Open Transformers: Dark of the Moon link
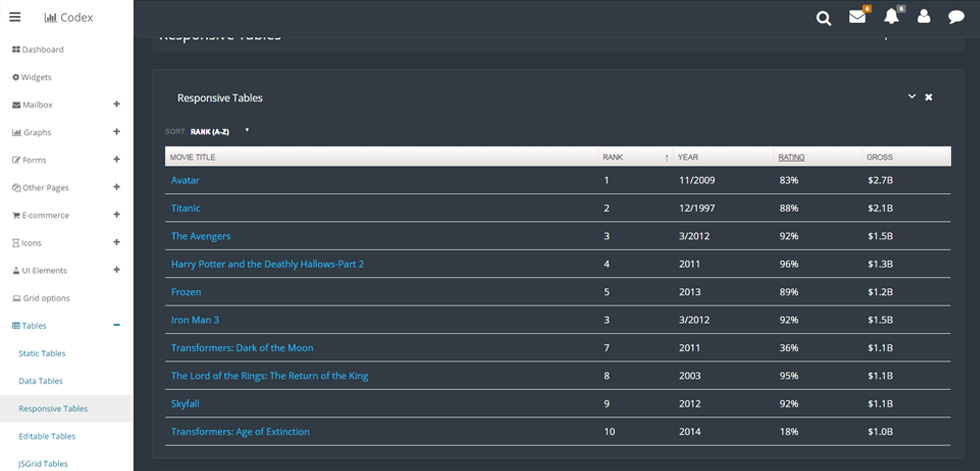 (x=242, y=347)
